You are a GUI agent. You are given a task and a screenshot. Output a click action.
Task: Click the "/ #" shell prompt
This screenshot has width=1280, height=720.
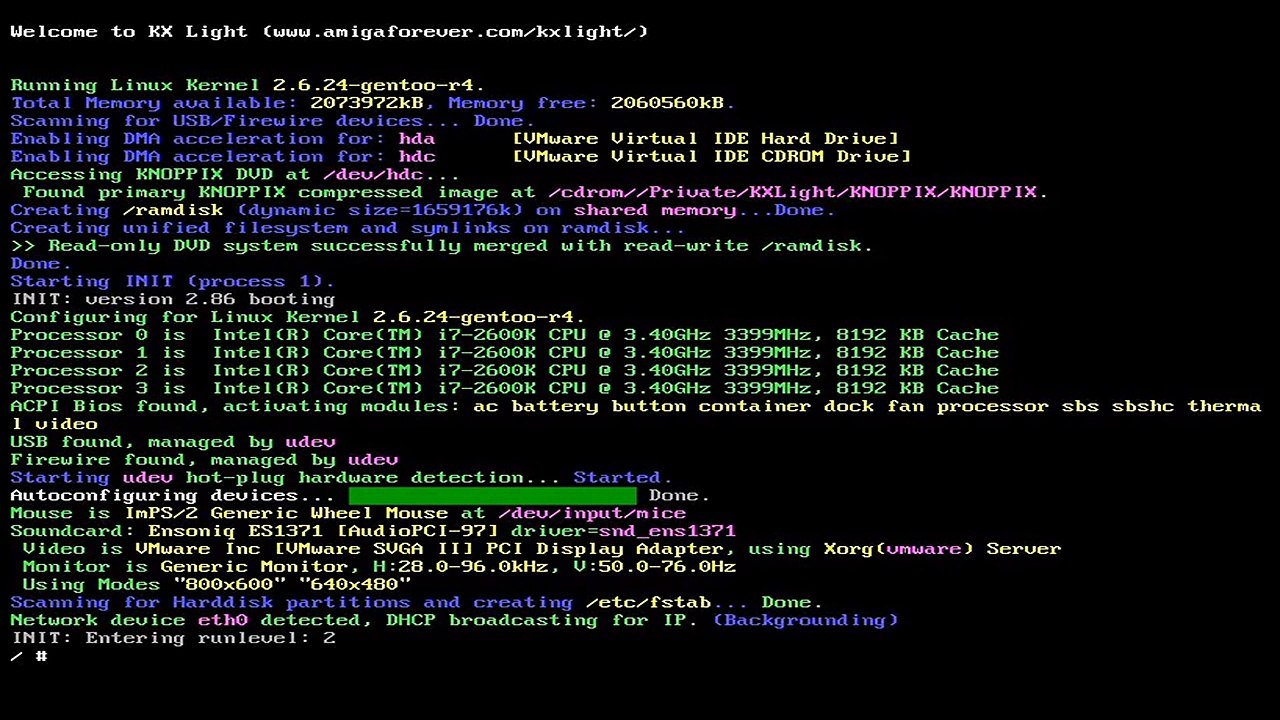[x=29, y=656]
